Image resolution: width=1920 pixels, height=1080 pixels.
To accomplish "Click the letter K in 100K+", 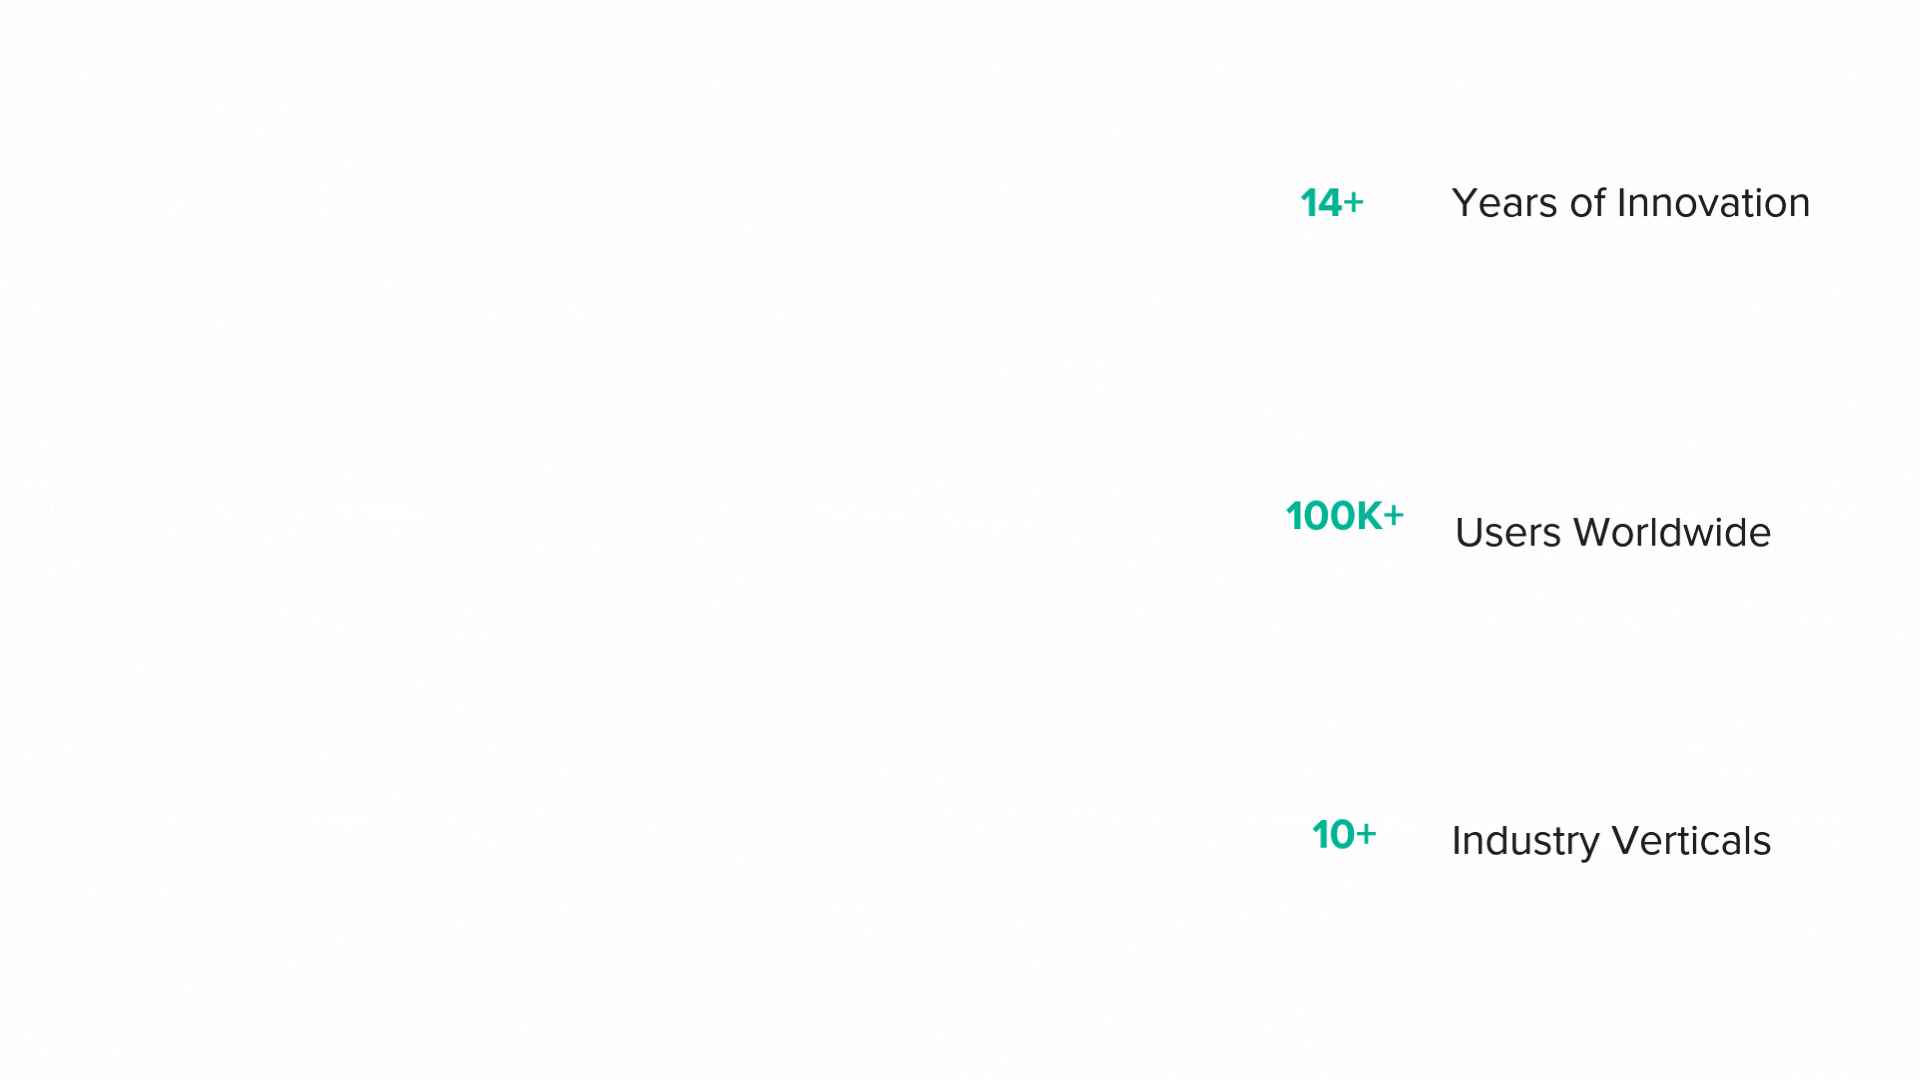I will 1368,517.
